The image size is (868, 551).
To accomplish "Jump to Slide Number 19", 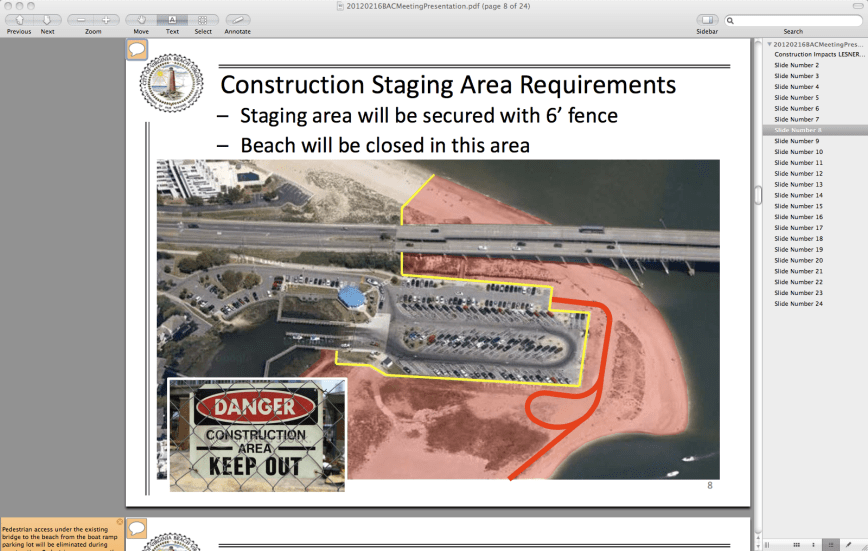I will click(x=798, y=250).
